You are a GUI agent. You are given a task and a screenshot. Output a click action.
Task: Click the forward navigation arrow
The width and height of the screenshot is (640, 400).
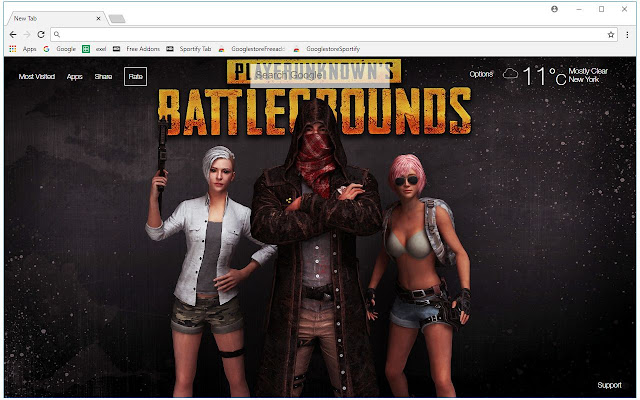click(x=27, y=35)
